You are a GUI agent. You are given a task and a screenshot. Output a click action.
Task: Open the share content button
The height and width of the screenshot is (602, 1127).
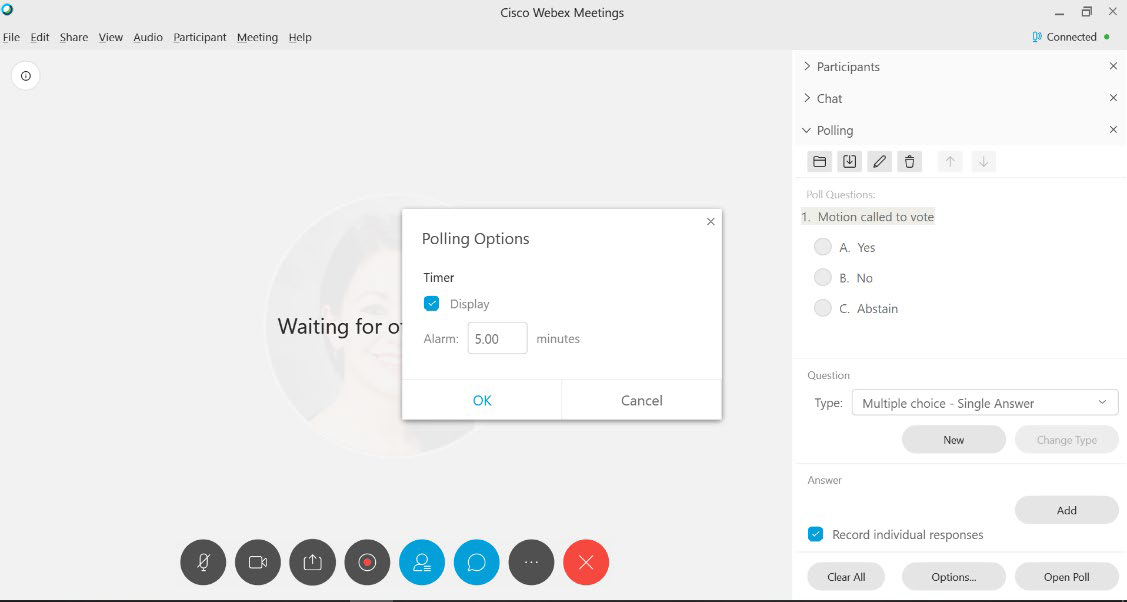pyautogui.click(x=313, y=562)
